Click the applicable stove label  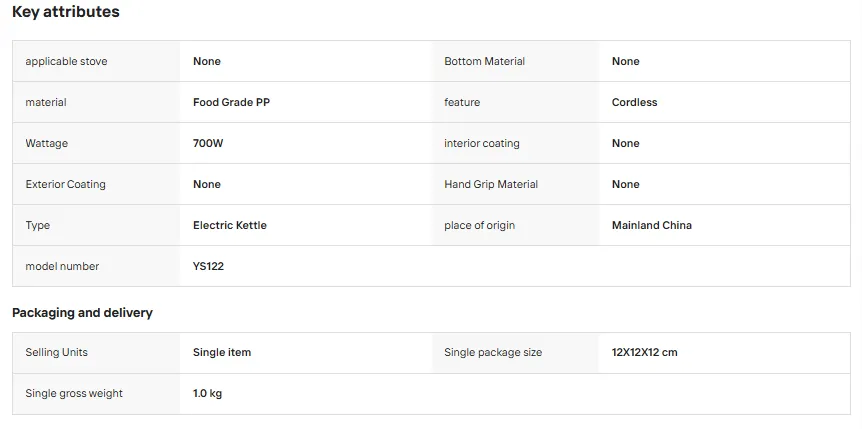click(x=67, y=61)
